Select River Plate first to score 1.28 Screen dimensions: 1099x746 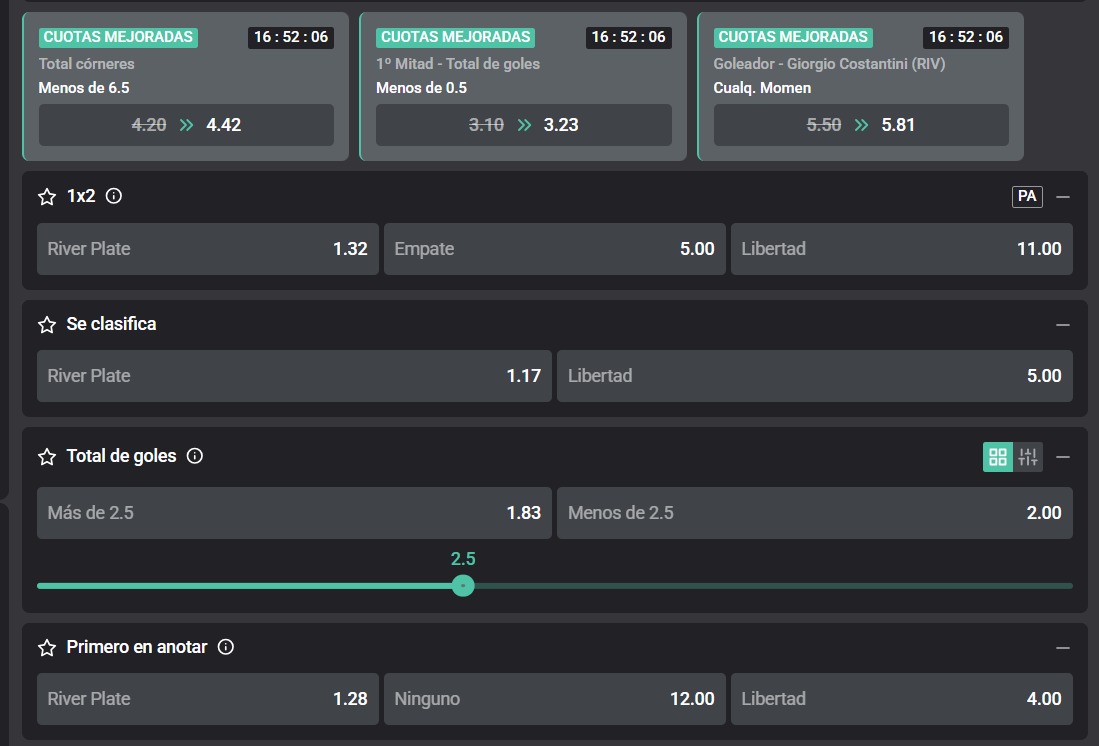click(207, 699)
